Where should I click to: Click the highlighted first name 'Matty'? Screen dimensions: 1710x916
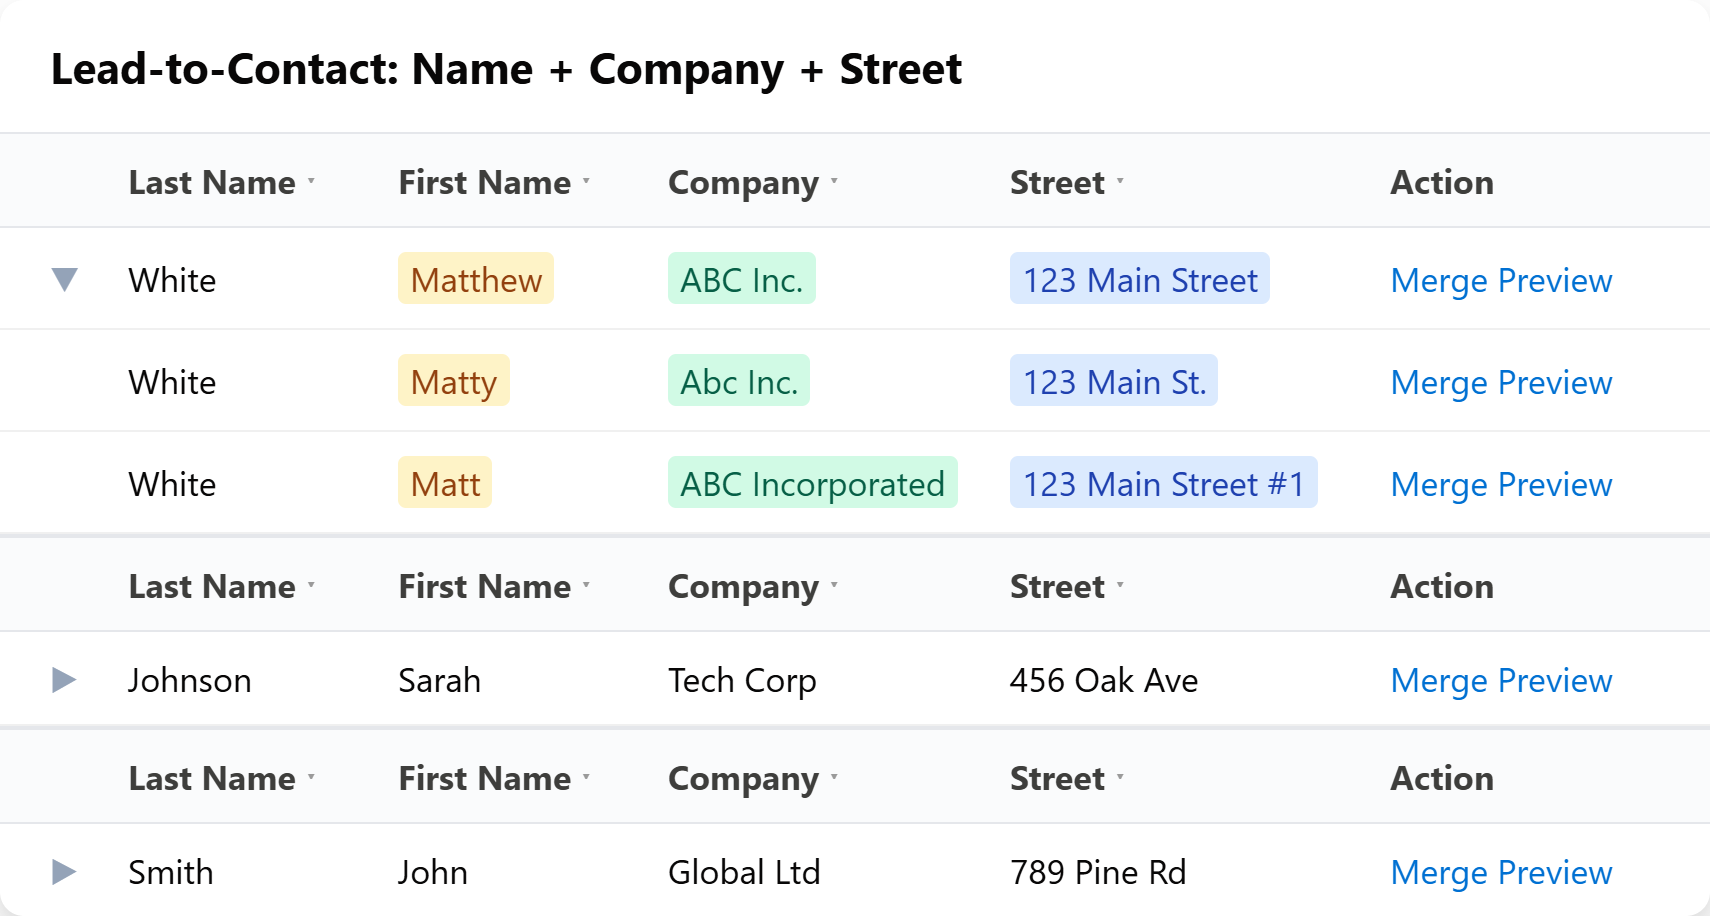click(453, 381)
